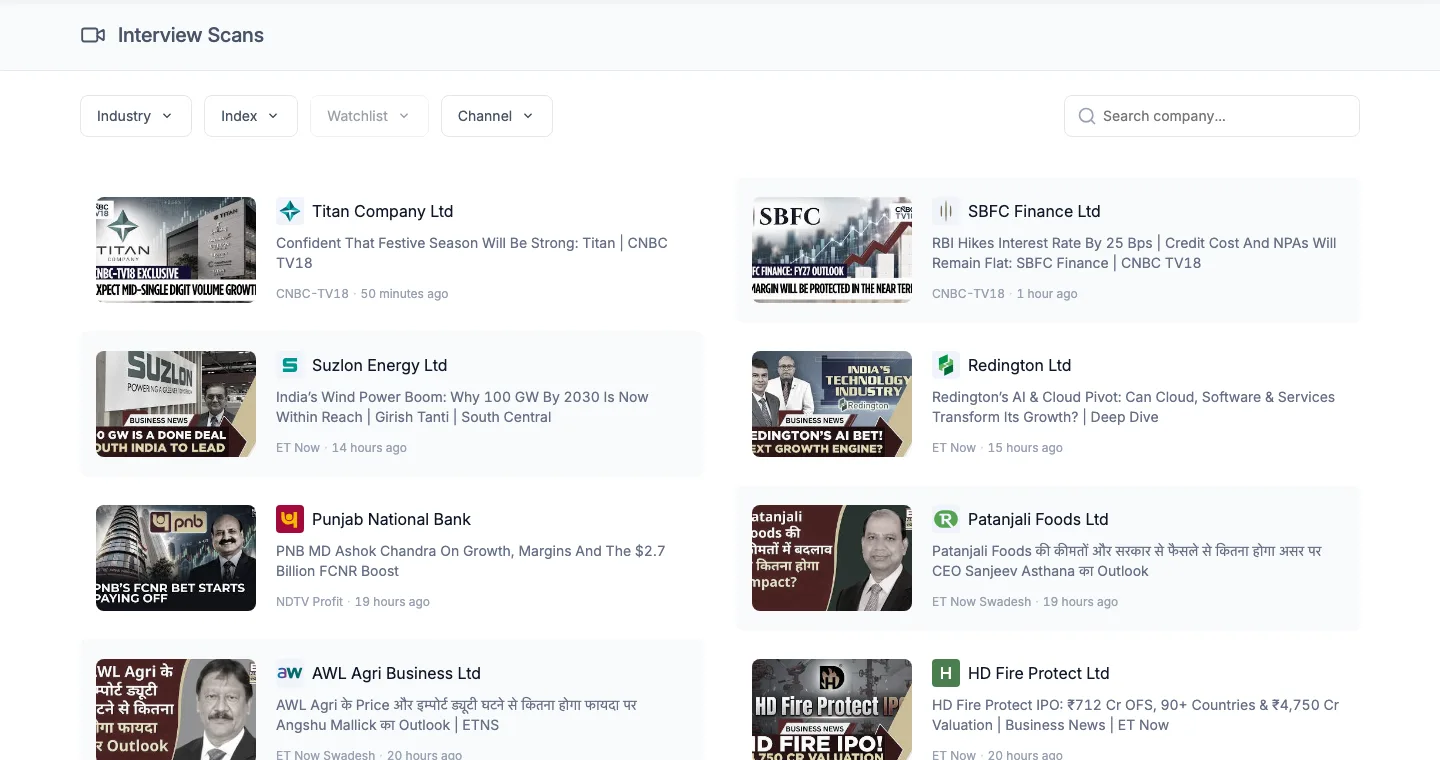The height and width of the screenshot is (760, 1440).
Task: Open the Redington Ltd name link
Action: tap(1019, 365)
